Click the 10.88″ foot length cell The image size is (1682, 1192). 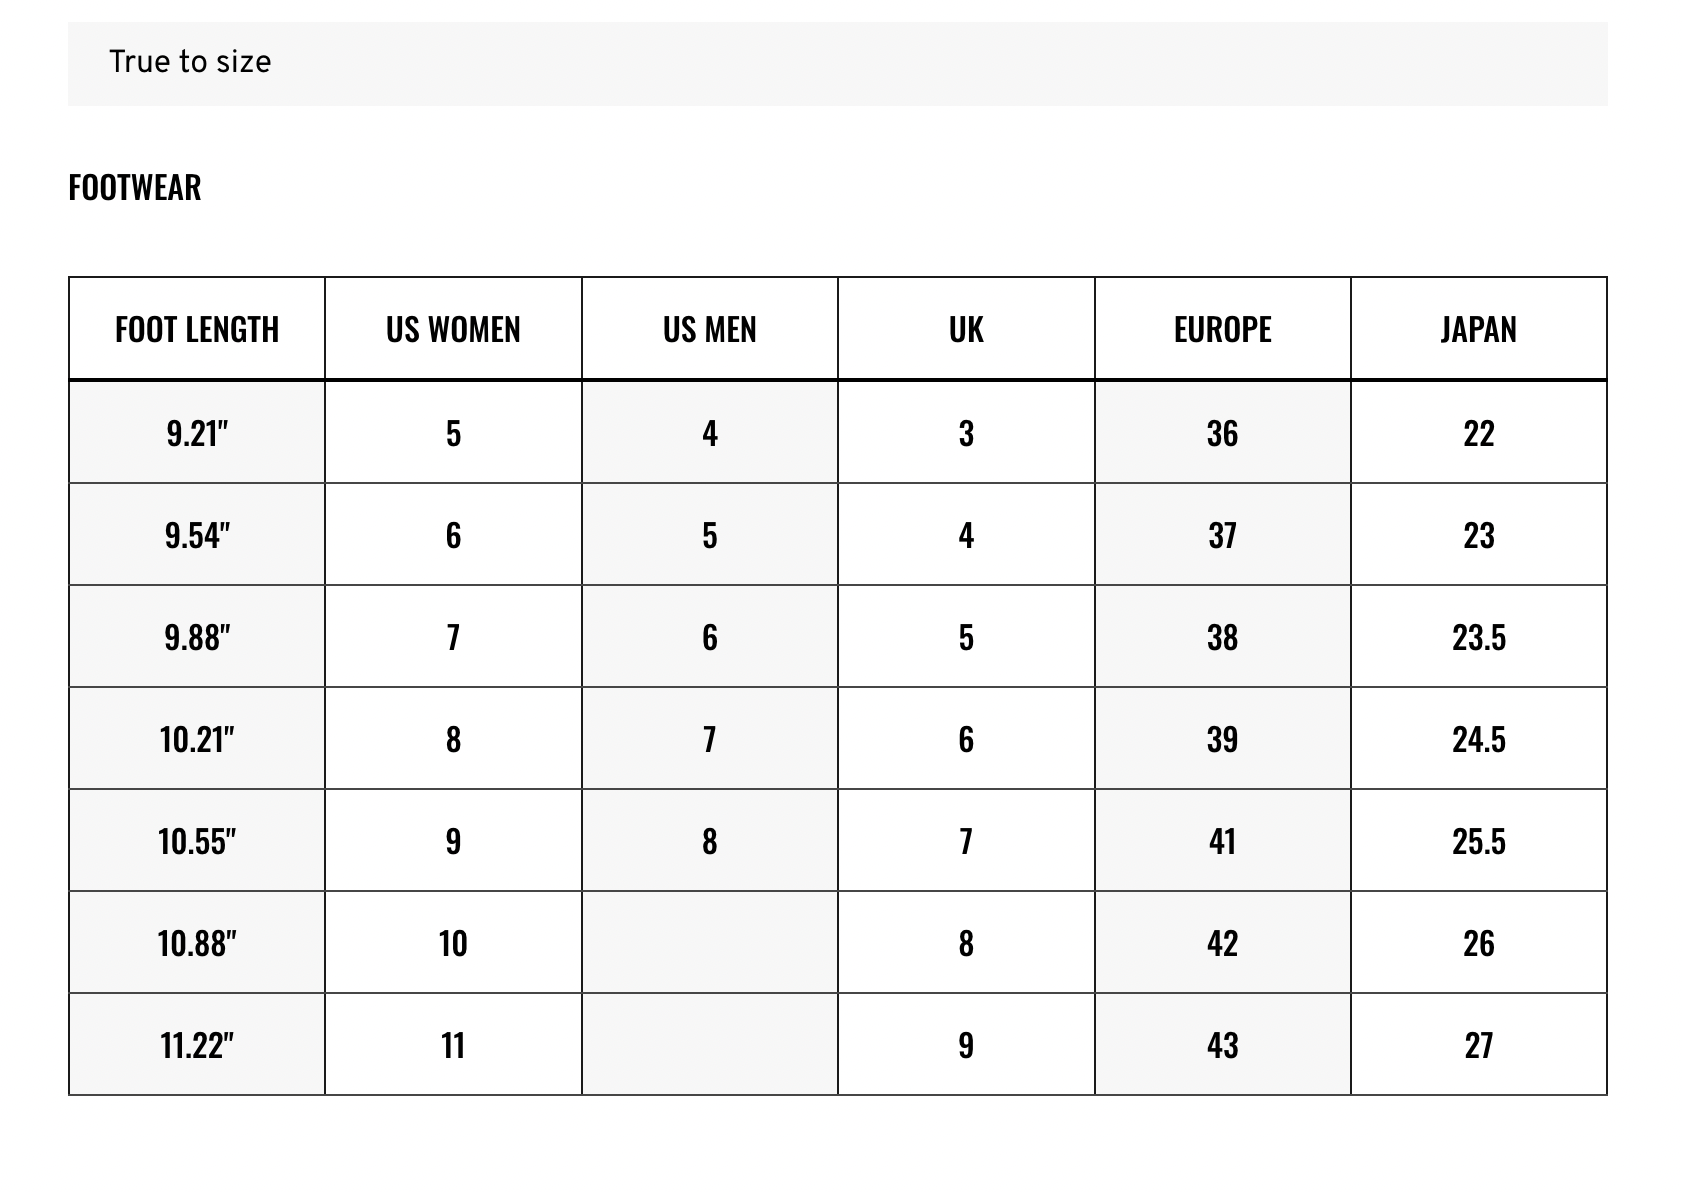tap(197, 943)
